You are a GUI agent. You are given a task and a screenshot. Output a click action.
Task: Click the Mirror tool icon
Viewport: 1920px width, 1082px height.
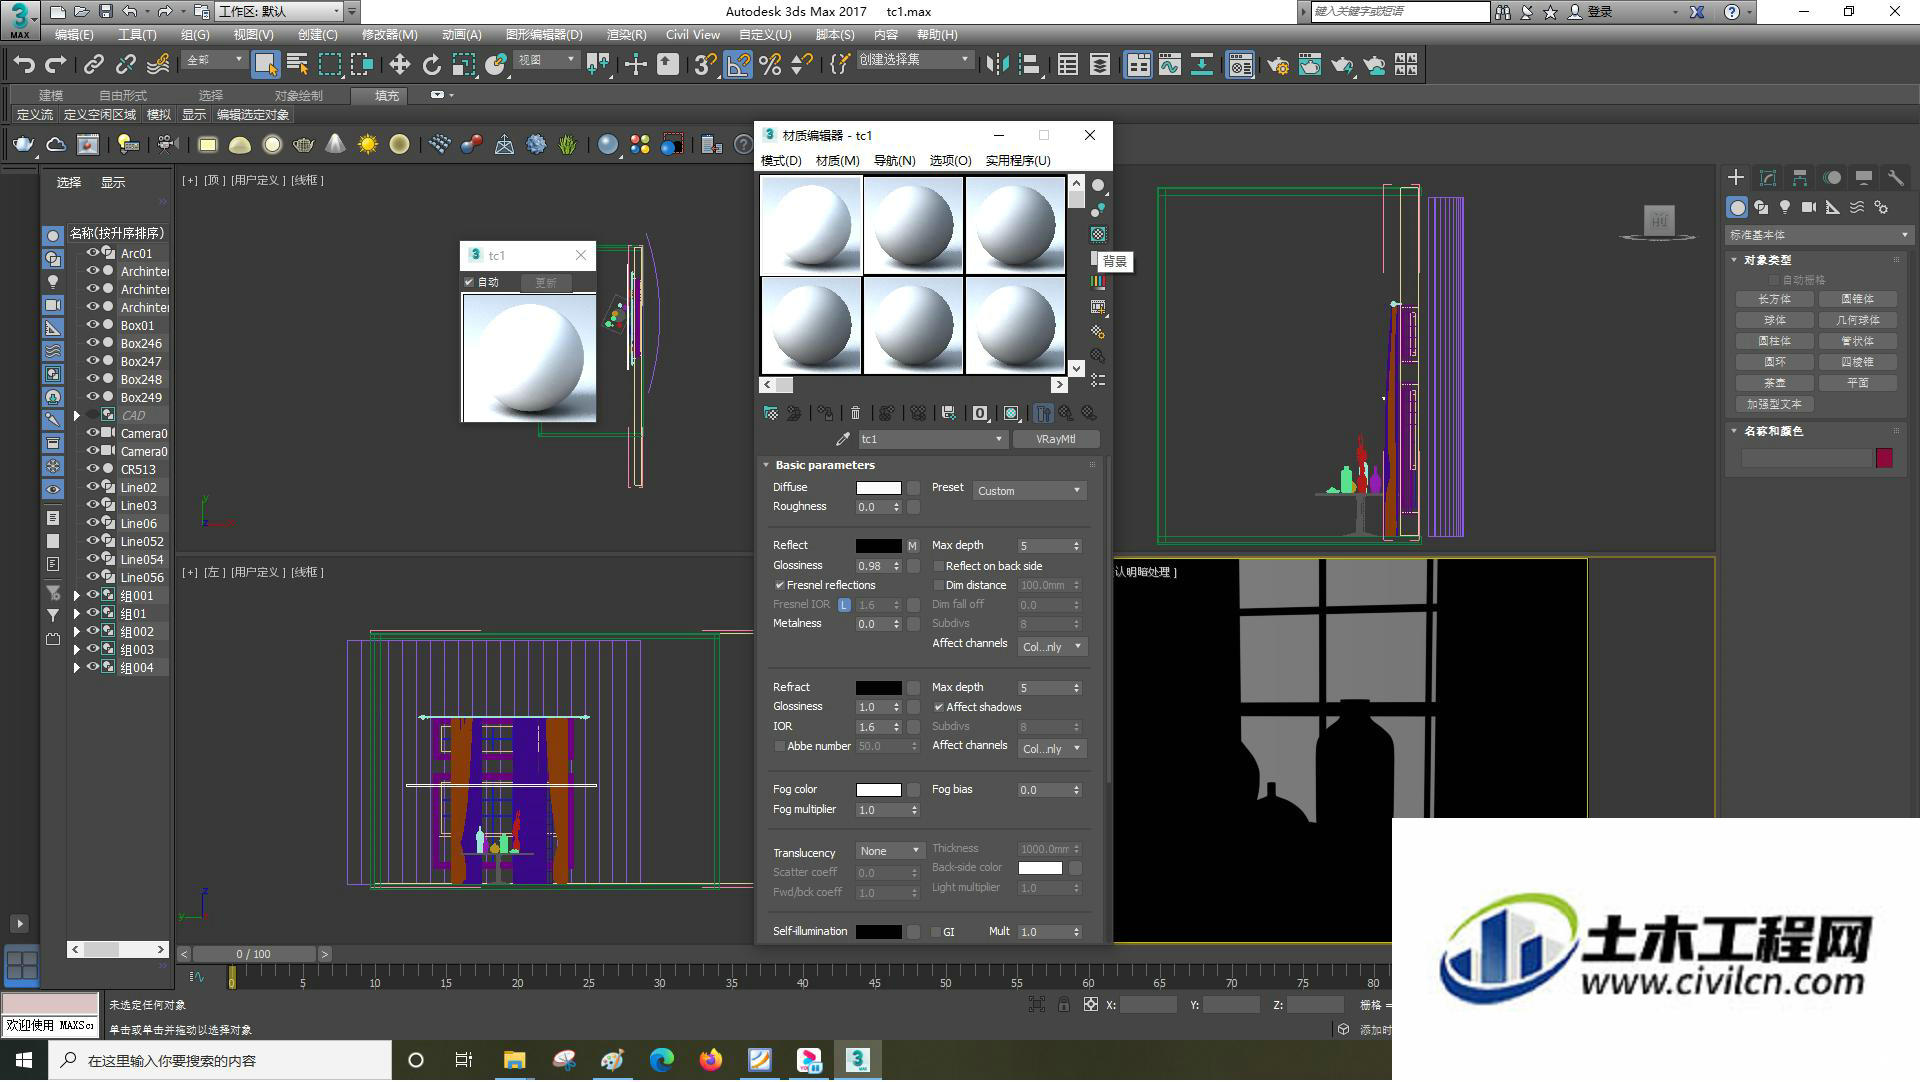click(997, 65)
